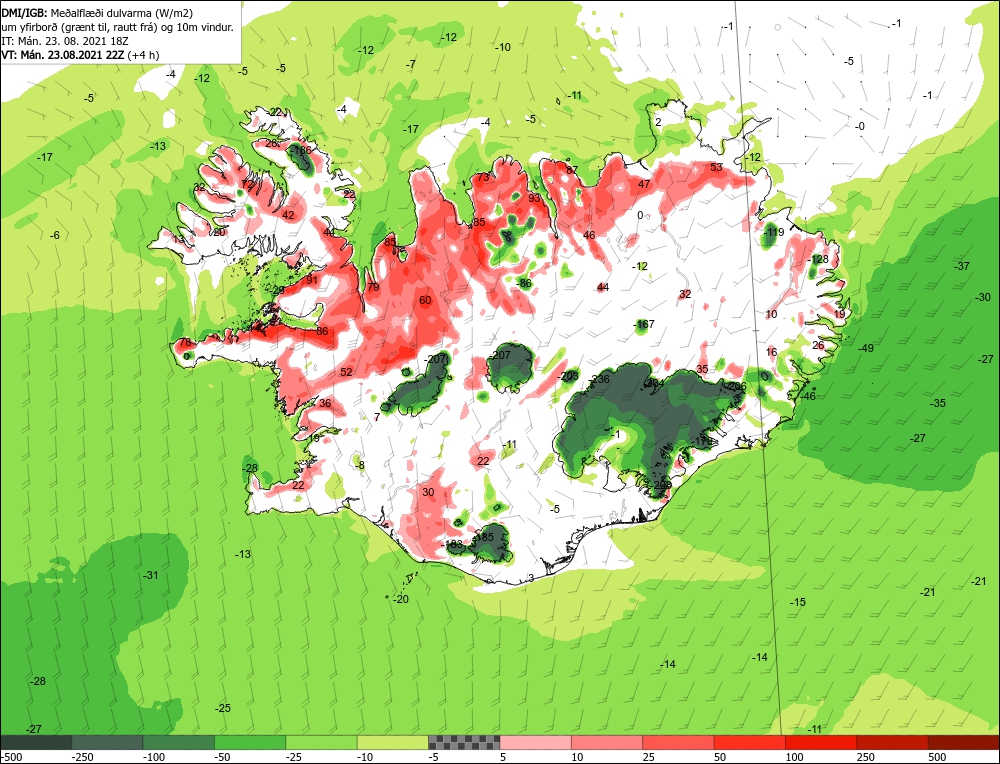
Task: Click the legend label '250'
Action: coord(866,757)
